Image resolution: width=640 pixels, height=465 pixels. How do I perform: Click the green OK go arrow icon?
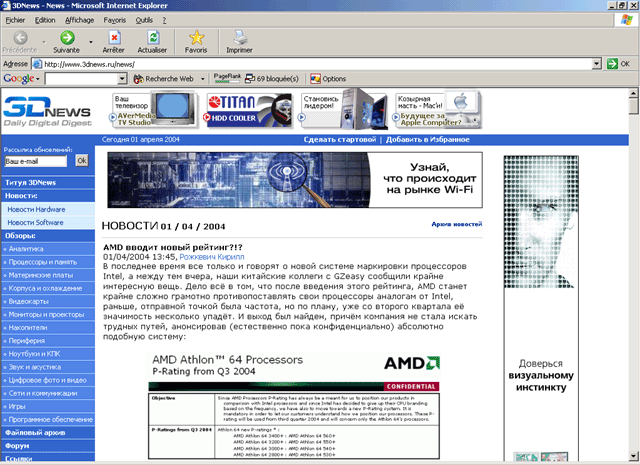pos(612,64)
